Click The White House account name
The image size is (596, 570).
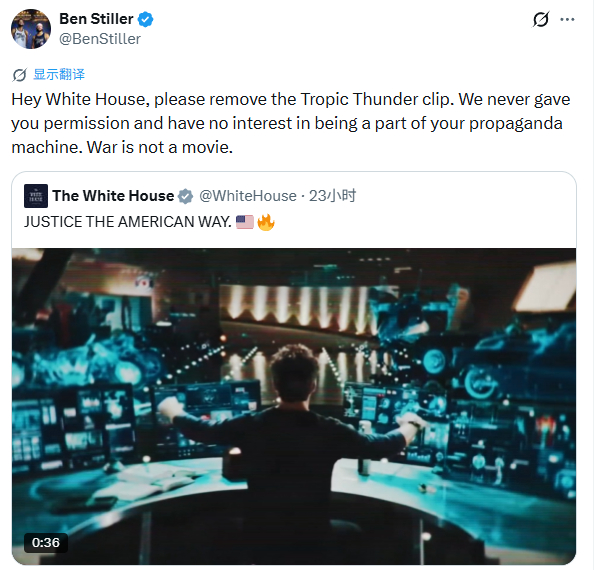click(x=113, y=196)
